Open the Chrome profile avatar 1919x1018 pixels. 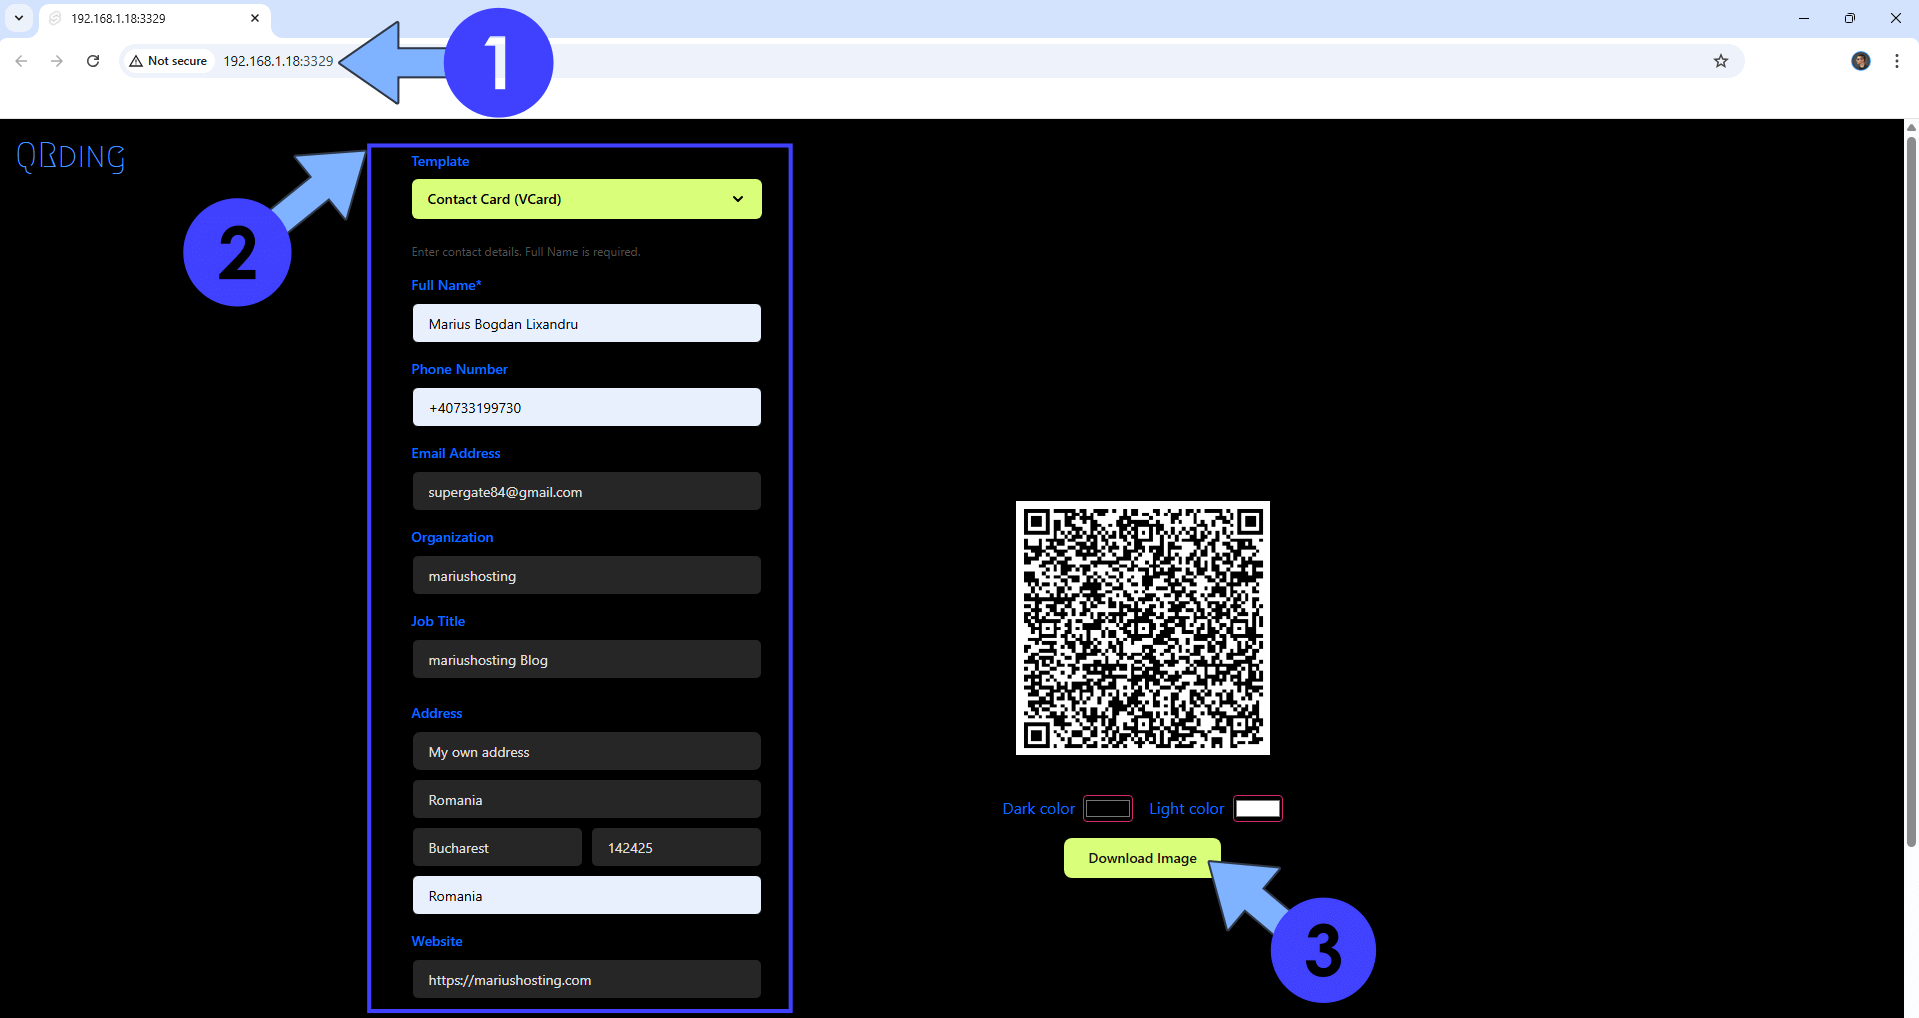click(x=1860, y=61)
